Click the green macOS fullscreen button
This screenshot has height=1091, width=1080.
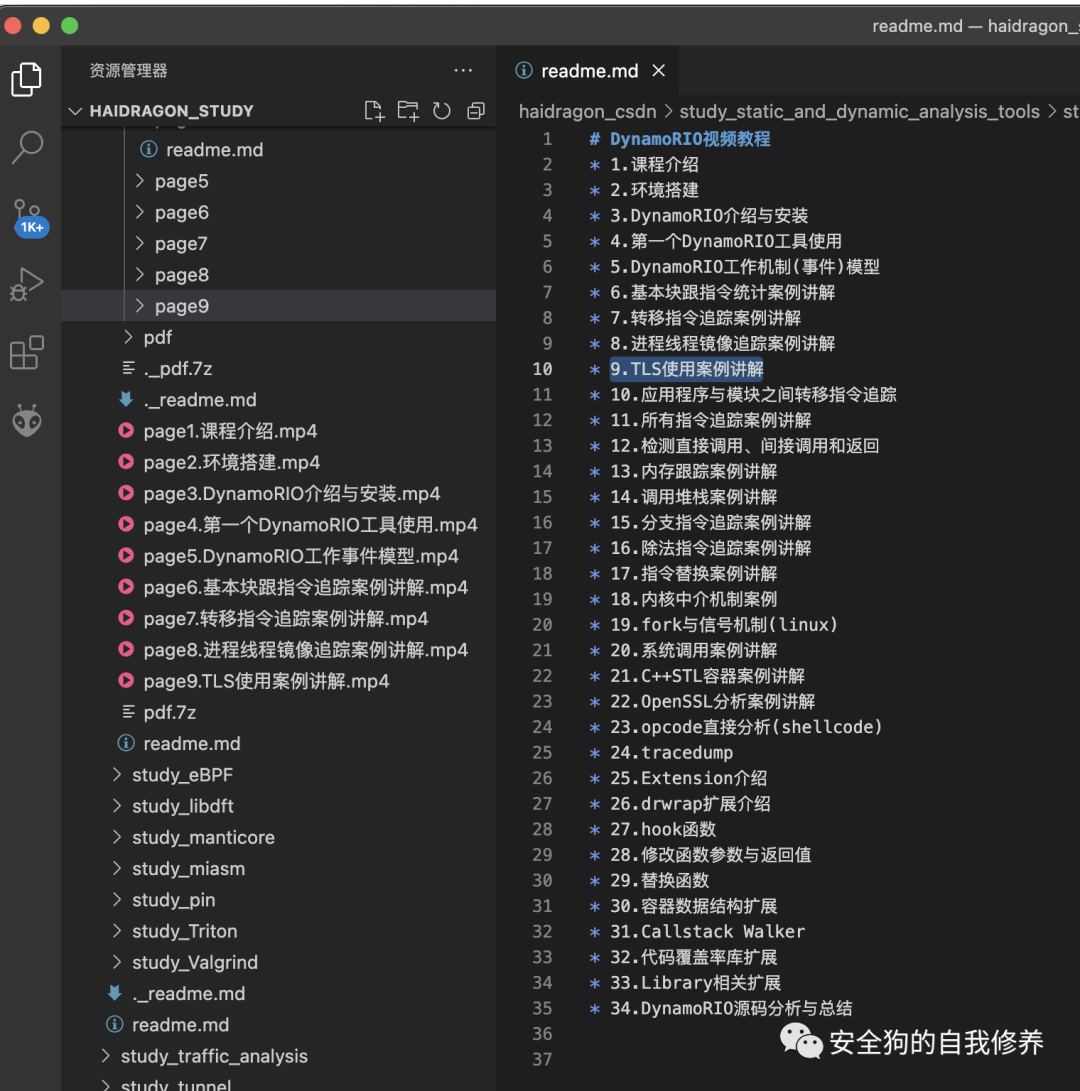[70, 26]
